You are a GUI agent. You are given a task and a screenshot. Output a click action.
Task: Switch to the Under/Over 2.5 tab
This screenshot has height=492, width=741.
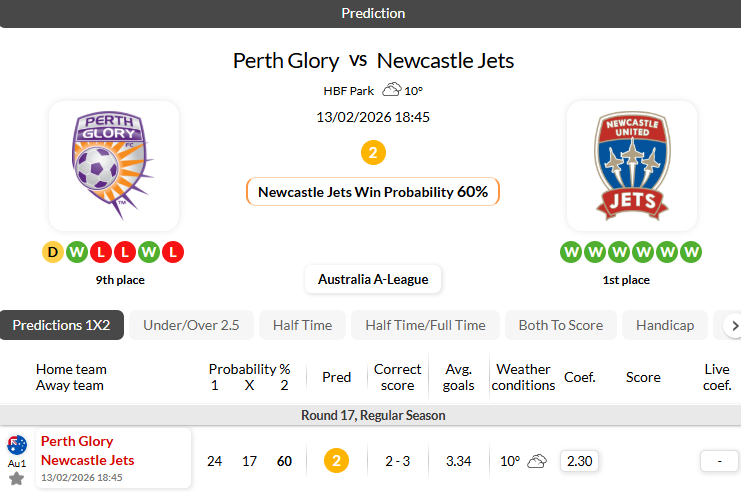[191, 325]
